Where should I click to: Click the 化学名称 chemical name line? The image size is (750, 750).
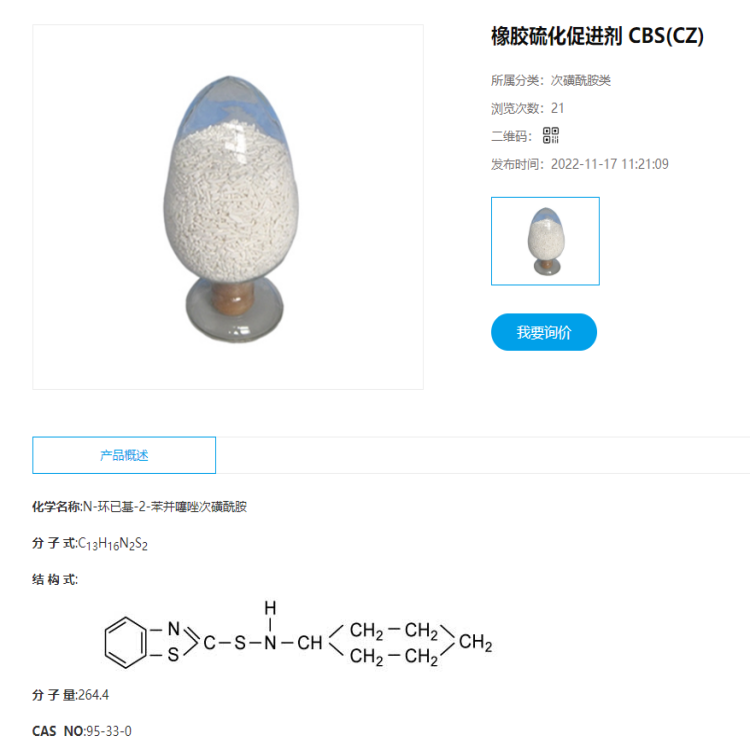pos(139,507)
